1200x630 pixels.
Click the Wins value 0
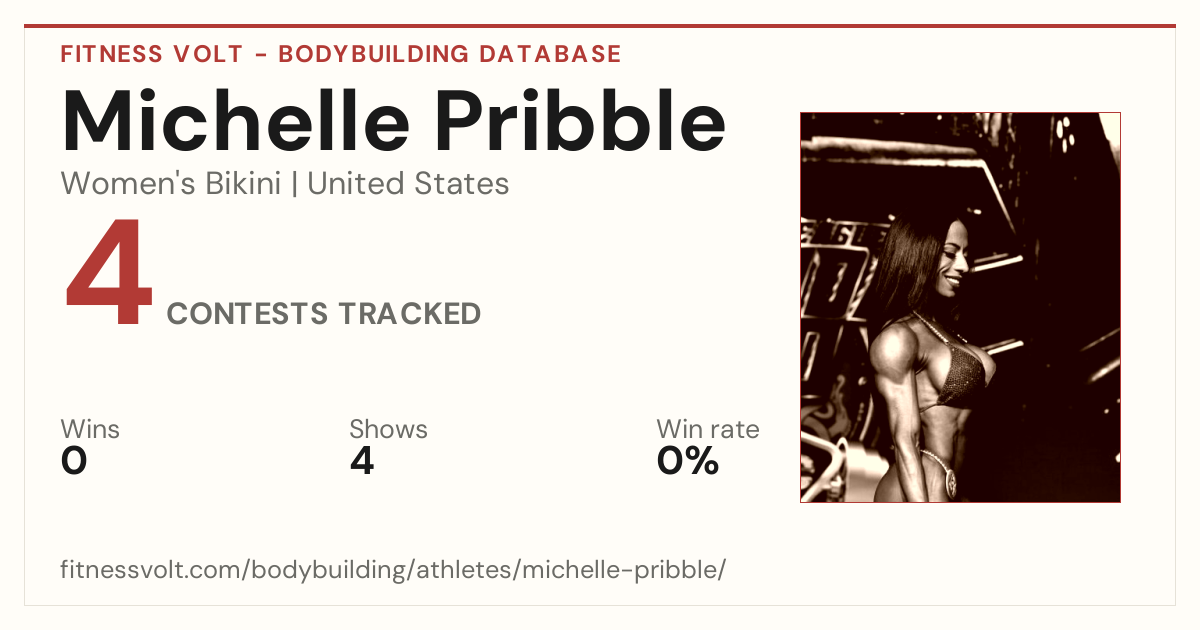74,461
